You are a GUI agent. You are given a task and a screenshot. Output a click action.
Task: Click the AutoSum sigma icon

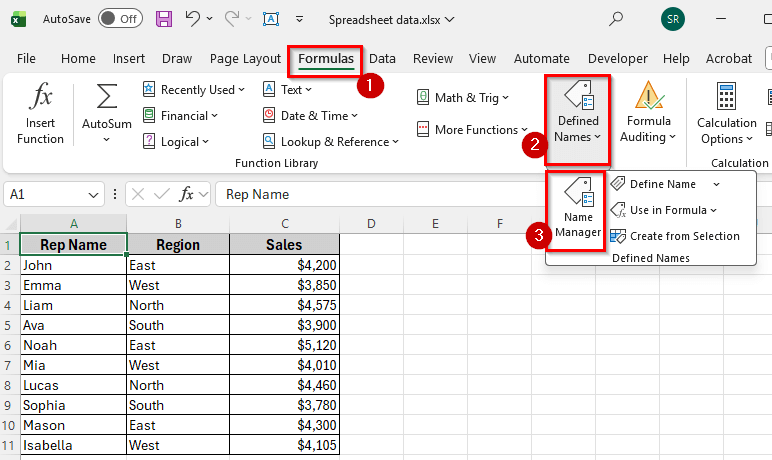(106, 96)
